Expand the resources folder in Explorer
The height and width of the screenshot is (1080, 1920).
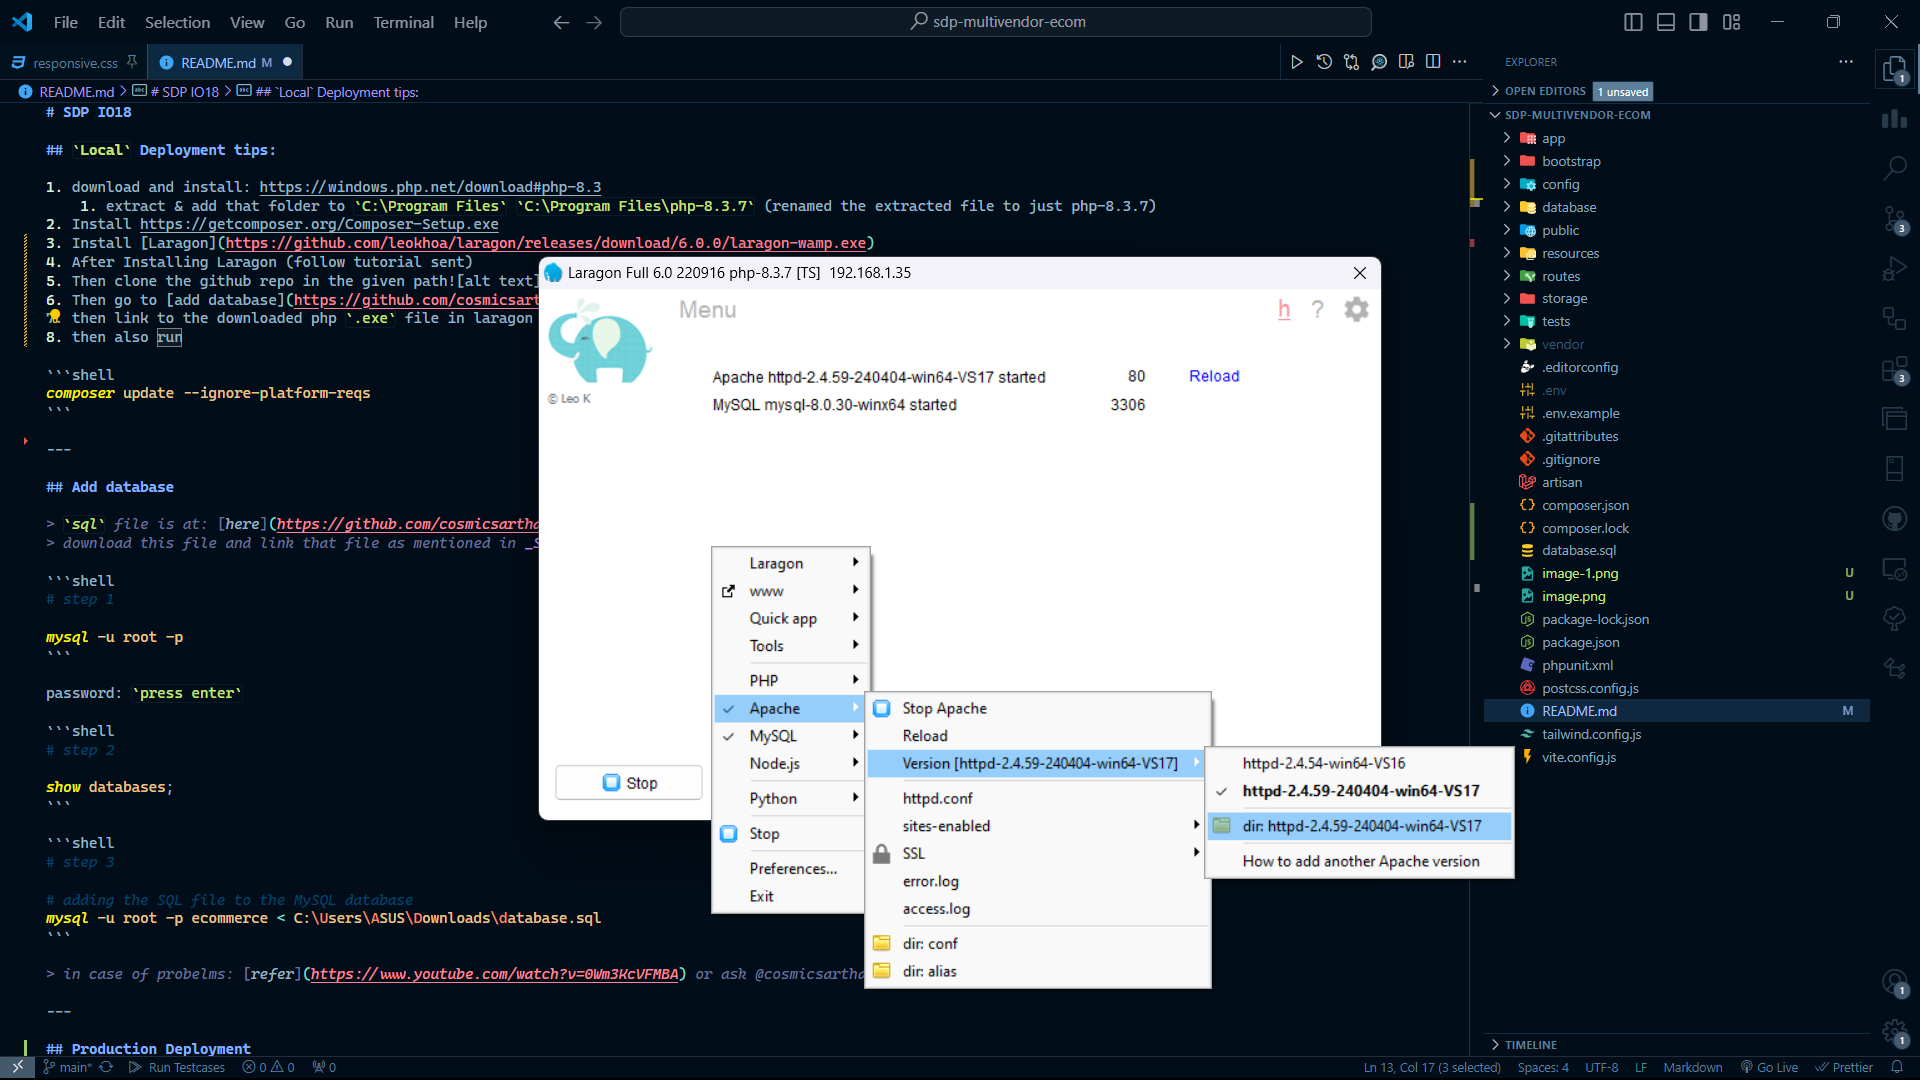coord(1570,253)
